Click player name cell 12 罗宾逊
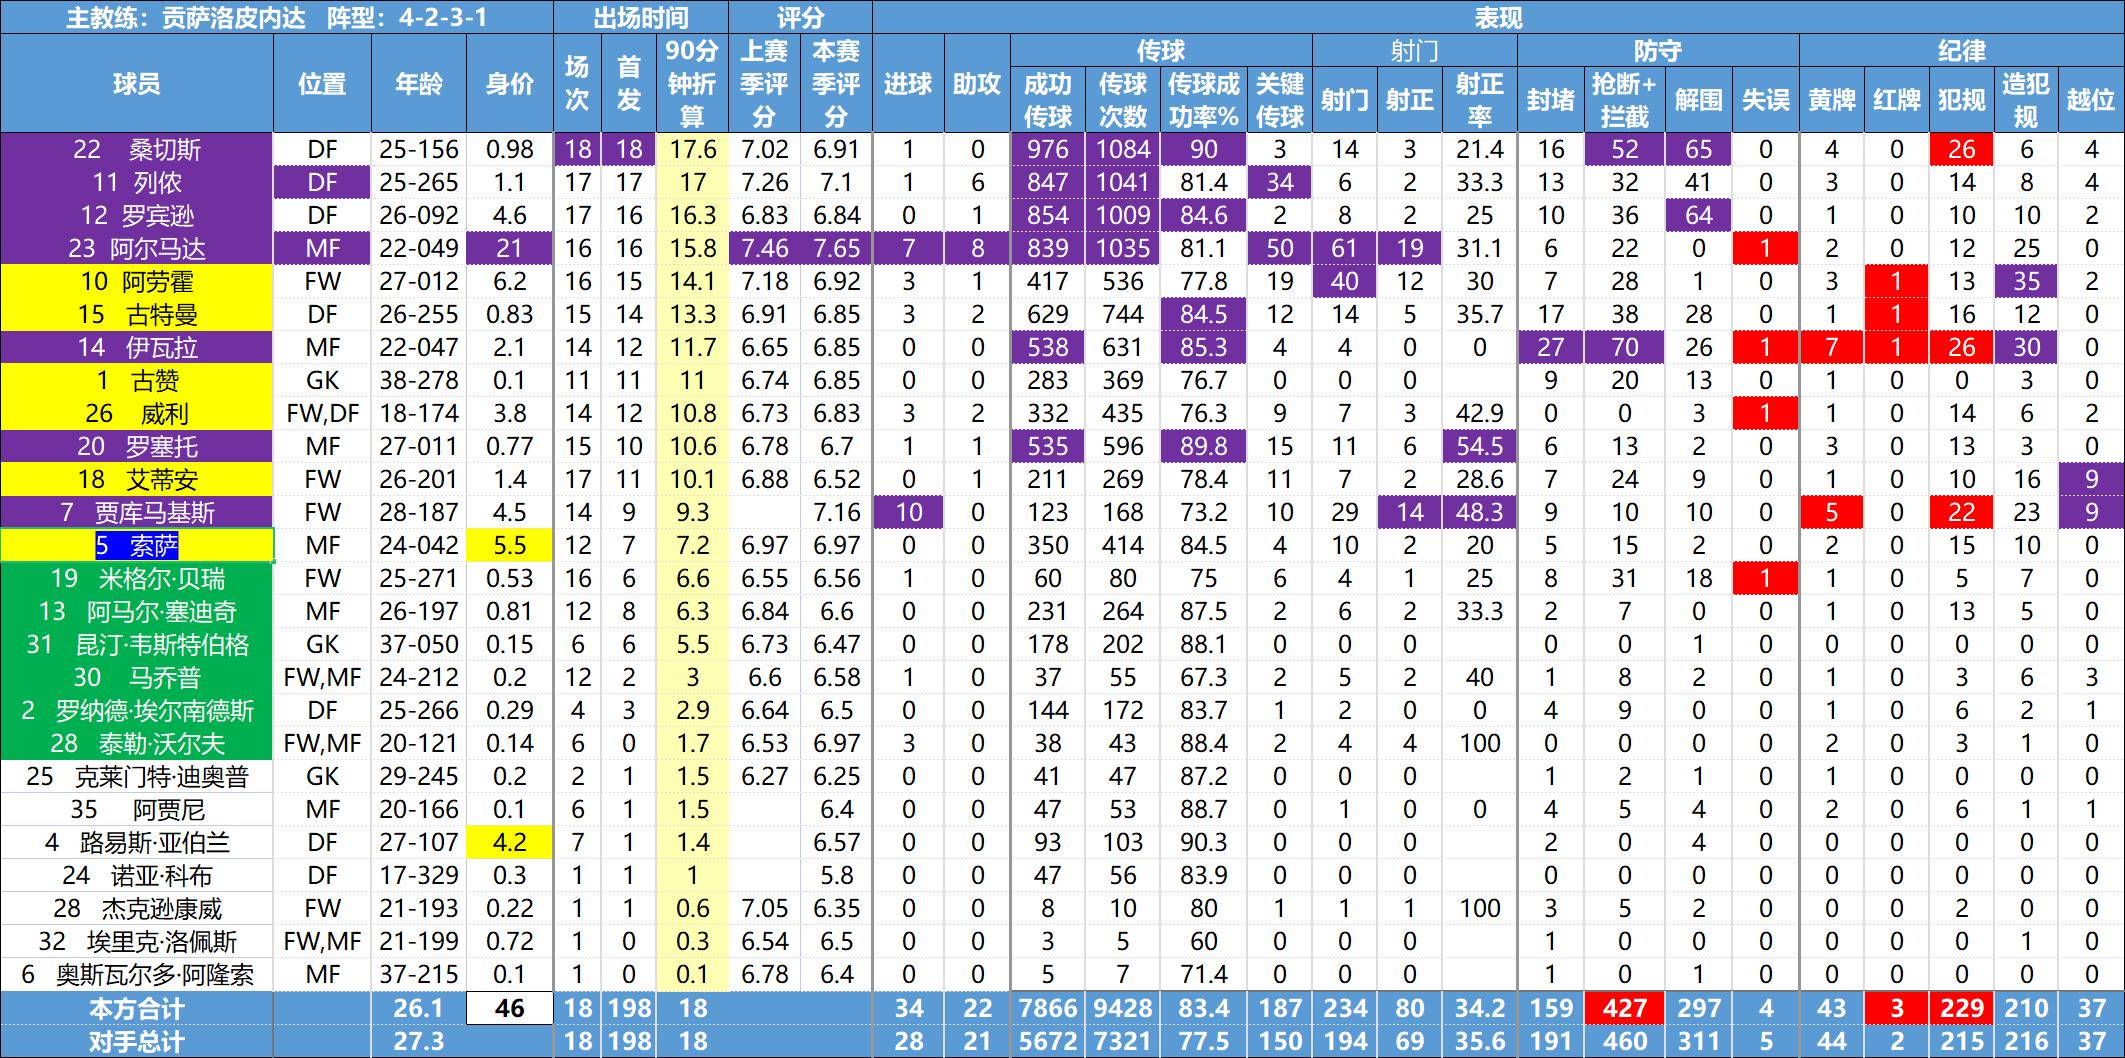Image resolution: width=2125 pixels, height=1058 pixels. pyautogui.click(x=137, y=215)
